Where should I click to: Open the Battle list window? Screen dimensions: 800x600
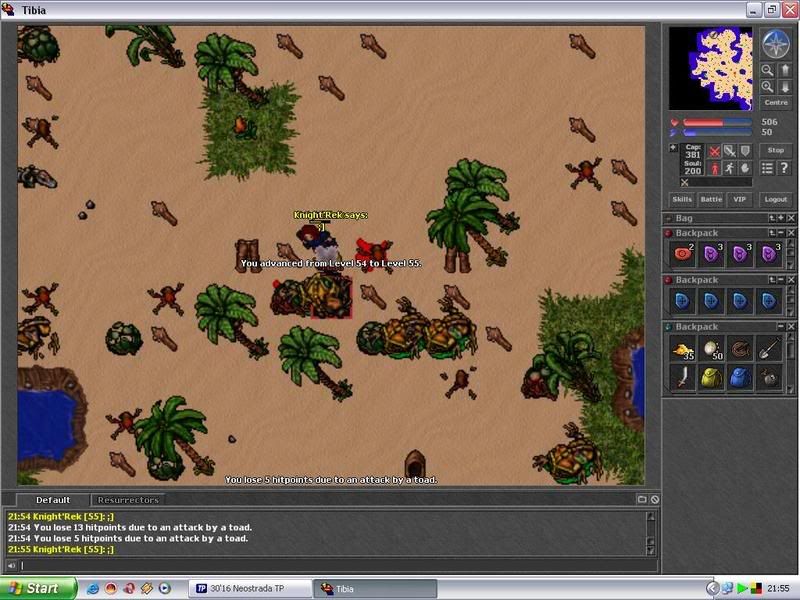click(x=711, y=199)
